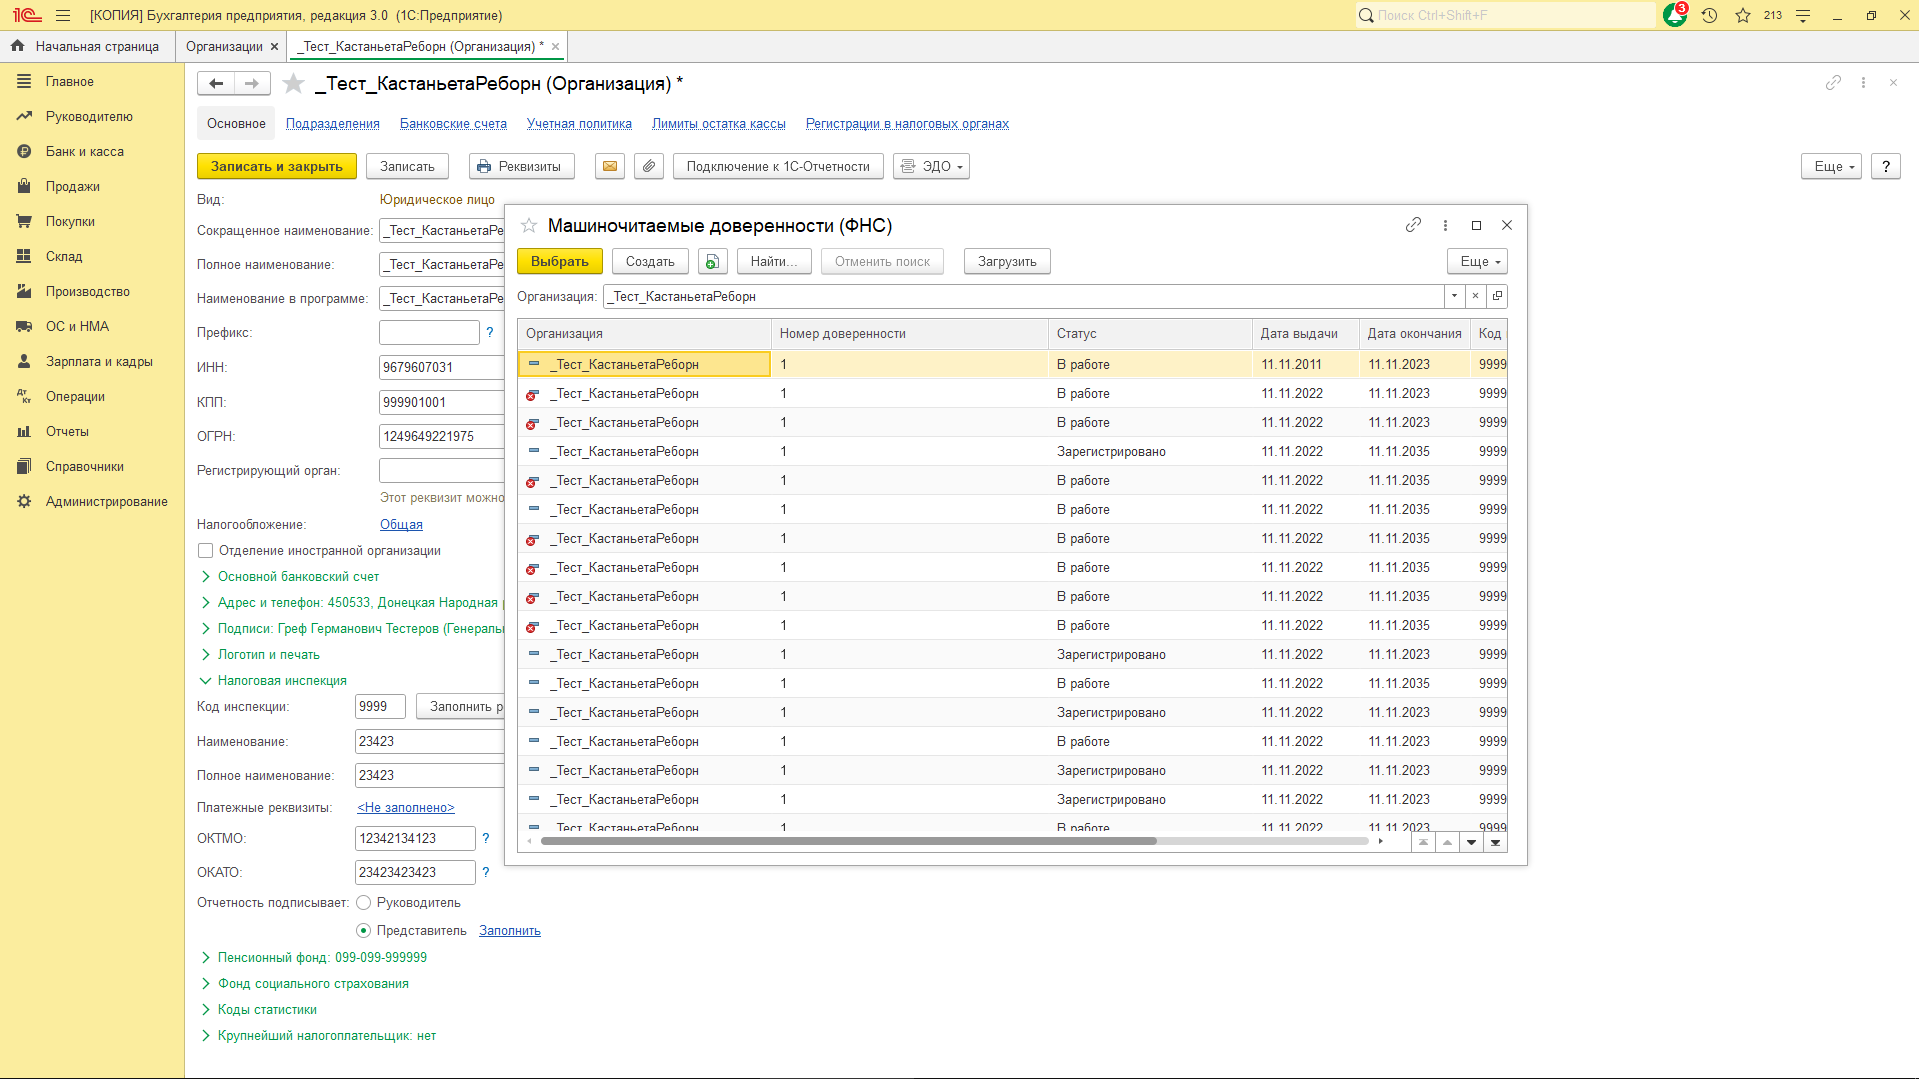This screenshot has height=1079, width=1919.
Task: Open the 1C main menu hamburger icon
Action: tap(63, 15)
